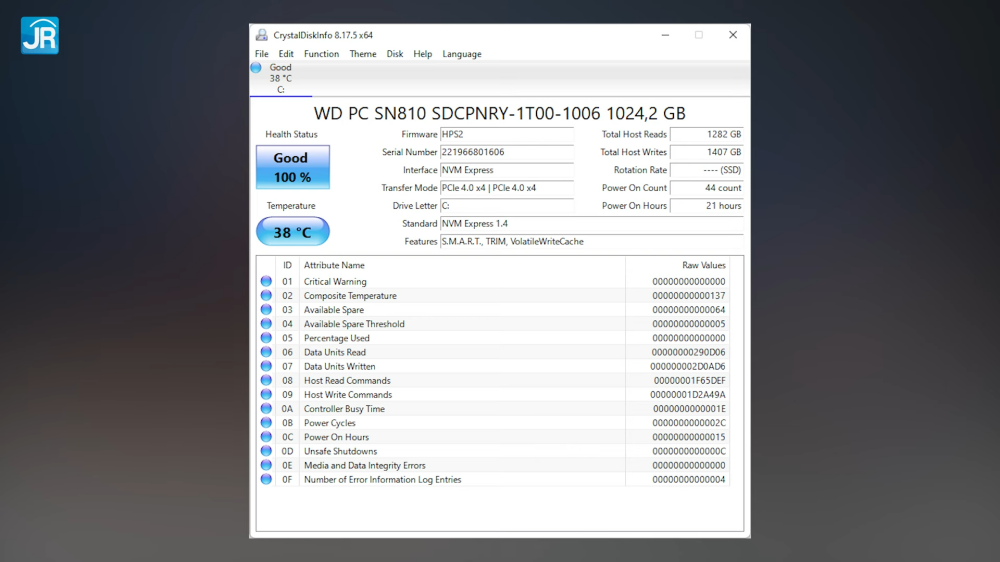Viewport: 1000px width, 562px height.
Task: Click the JR logo in corner
Action: pyautogui.click(x=39, y=35)
